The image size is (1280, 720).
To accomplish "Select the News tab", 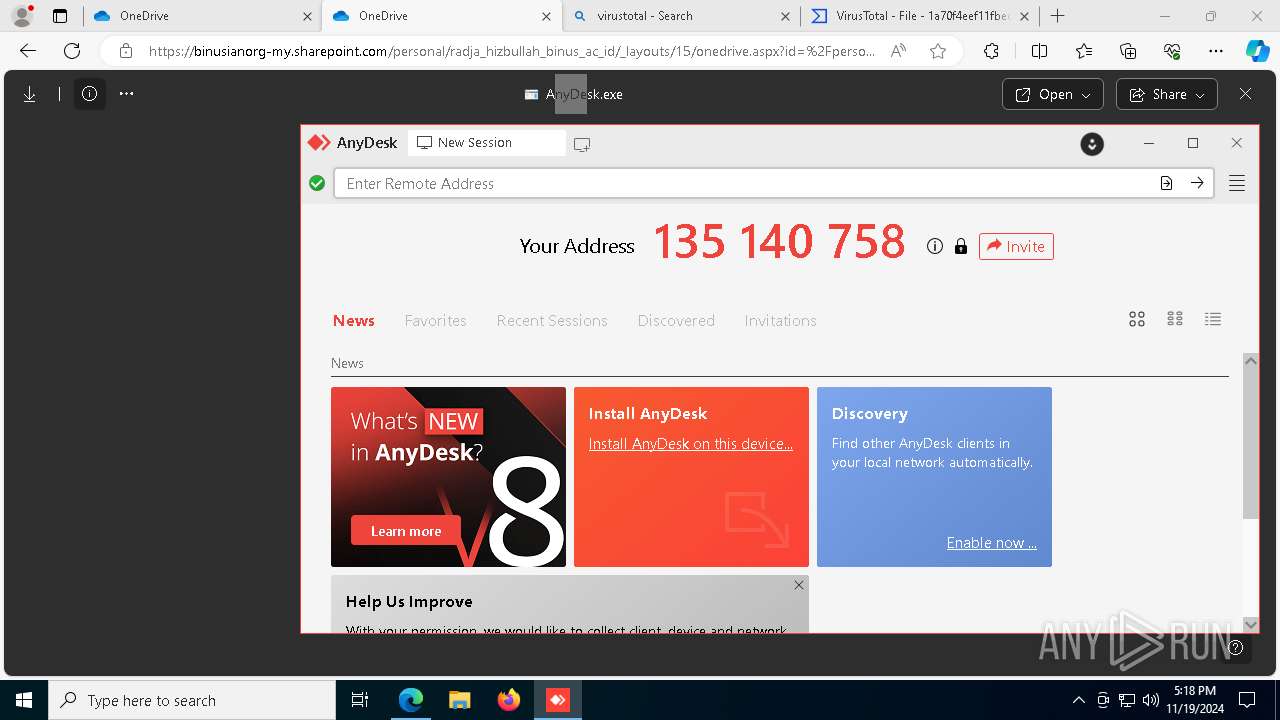I will 354,320.
